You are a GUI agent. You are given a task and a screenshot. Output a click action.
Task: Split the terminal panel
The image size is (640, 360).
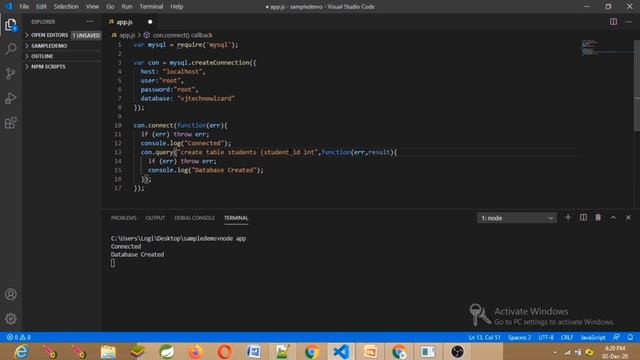click(x=583, y=218)
